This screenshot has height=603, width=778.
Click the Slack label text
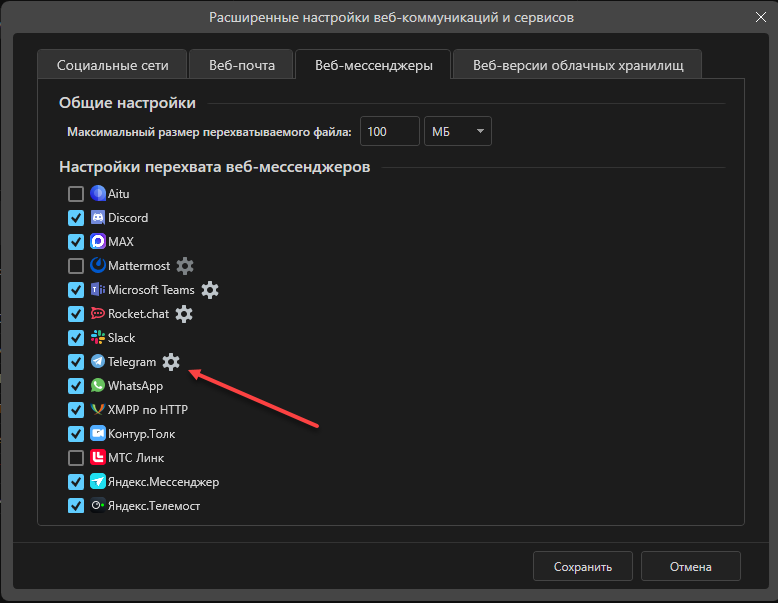click(122, 338)
